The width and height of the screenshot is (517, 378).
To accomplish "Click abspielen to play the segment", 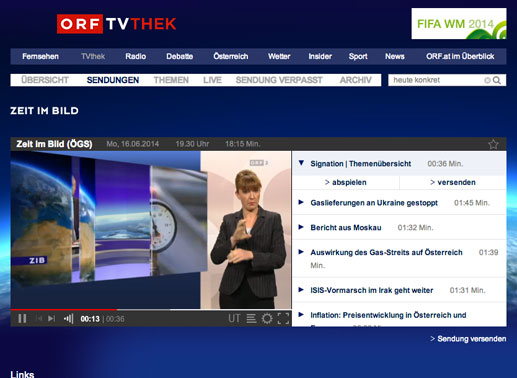I will (346, 182).
